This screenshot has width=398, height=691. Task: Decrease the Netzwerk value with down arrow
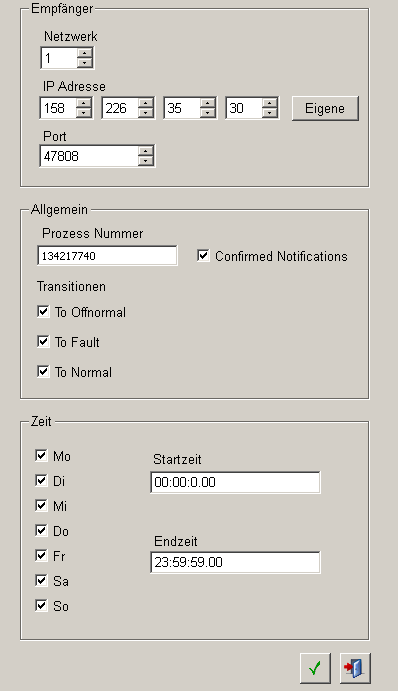(85, 63)
